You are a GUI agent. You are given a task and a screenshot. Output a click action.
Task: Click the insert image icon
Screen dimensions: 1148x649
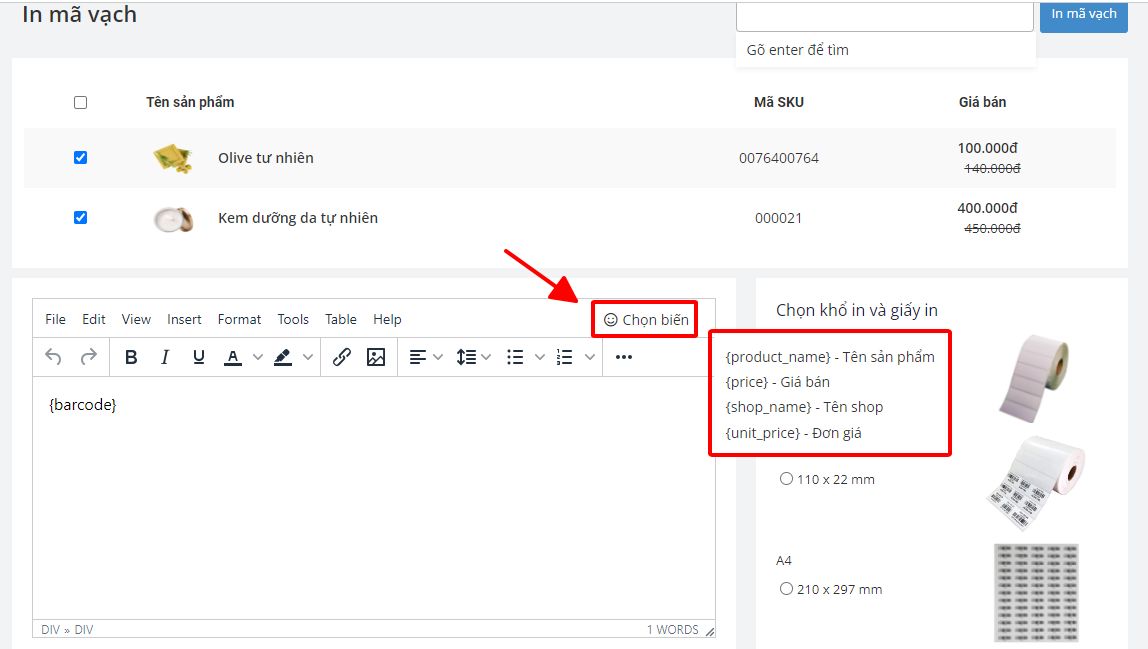click(376, 357)
